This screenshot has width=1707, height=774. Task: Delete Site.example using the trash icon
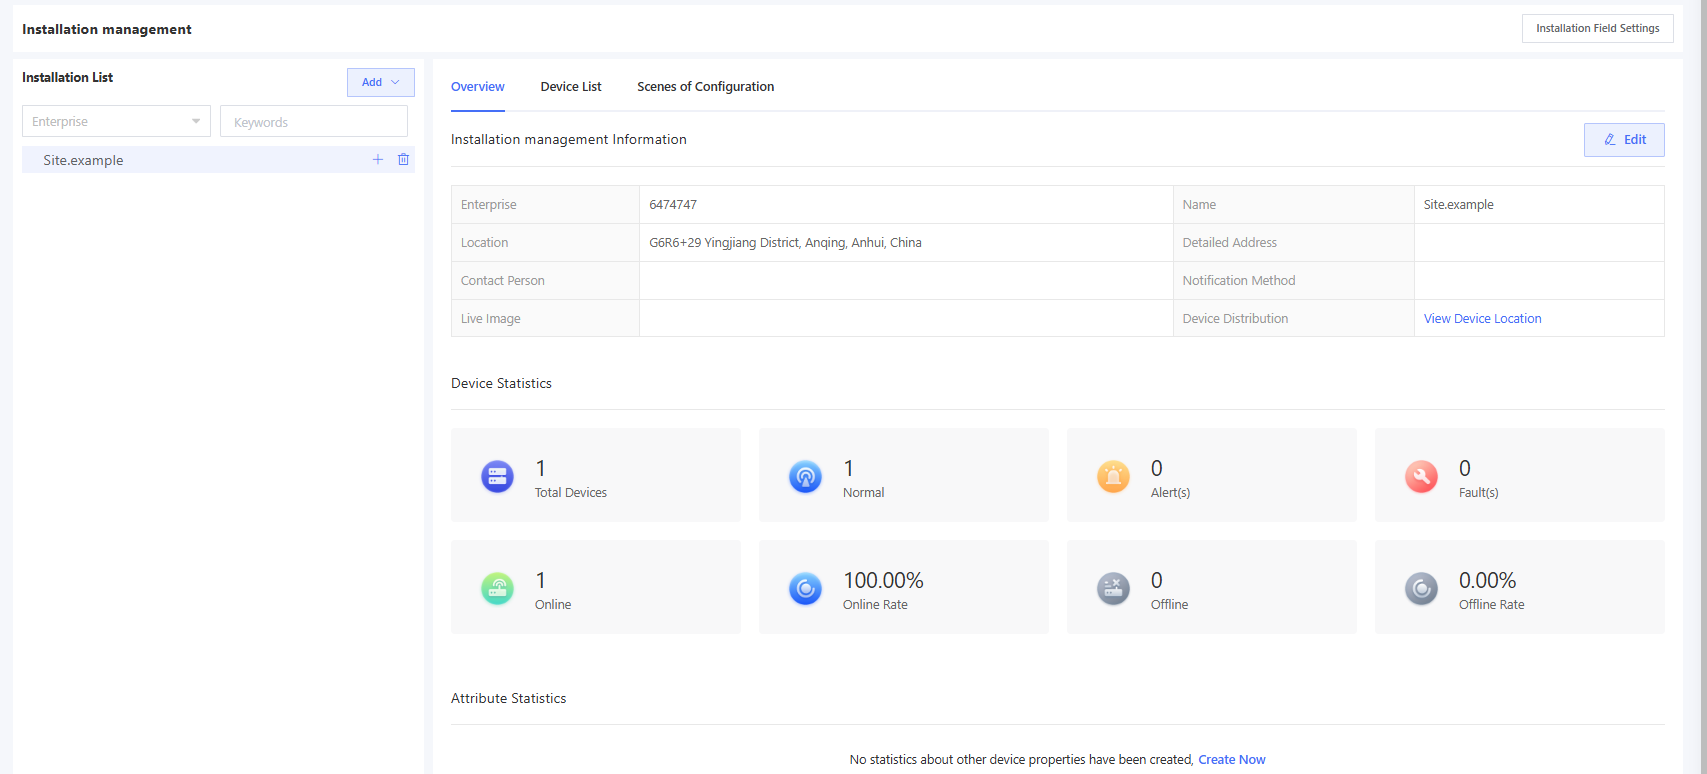click(403, 160)
